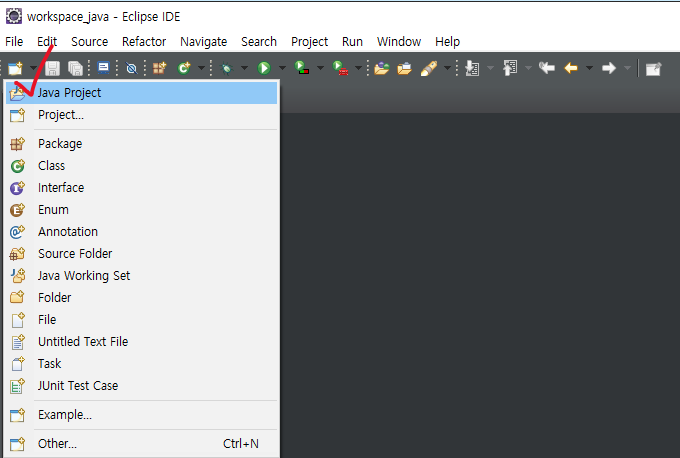Open dropdown arrow beside New Java Class
680x458 pixels.
coord(201,68)
